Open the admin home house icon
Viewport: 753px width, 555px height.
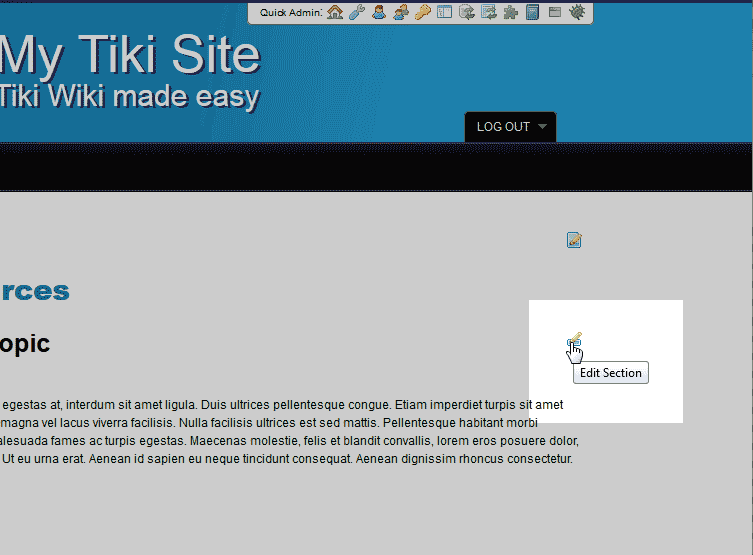(335, 12)
